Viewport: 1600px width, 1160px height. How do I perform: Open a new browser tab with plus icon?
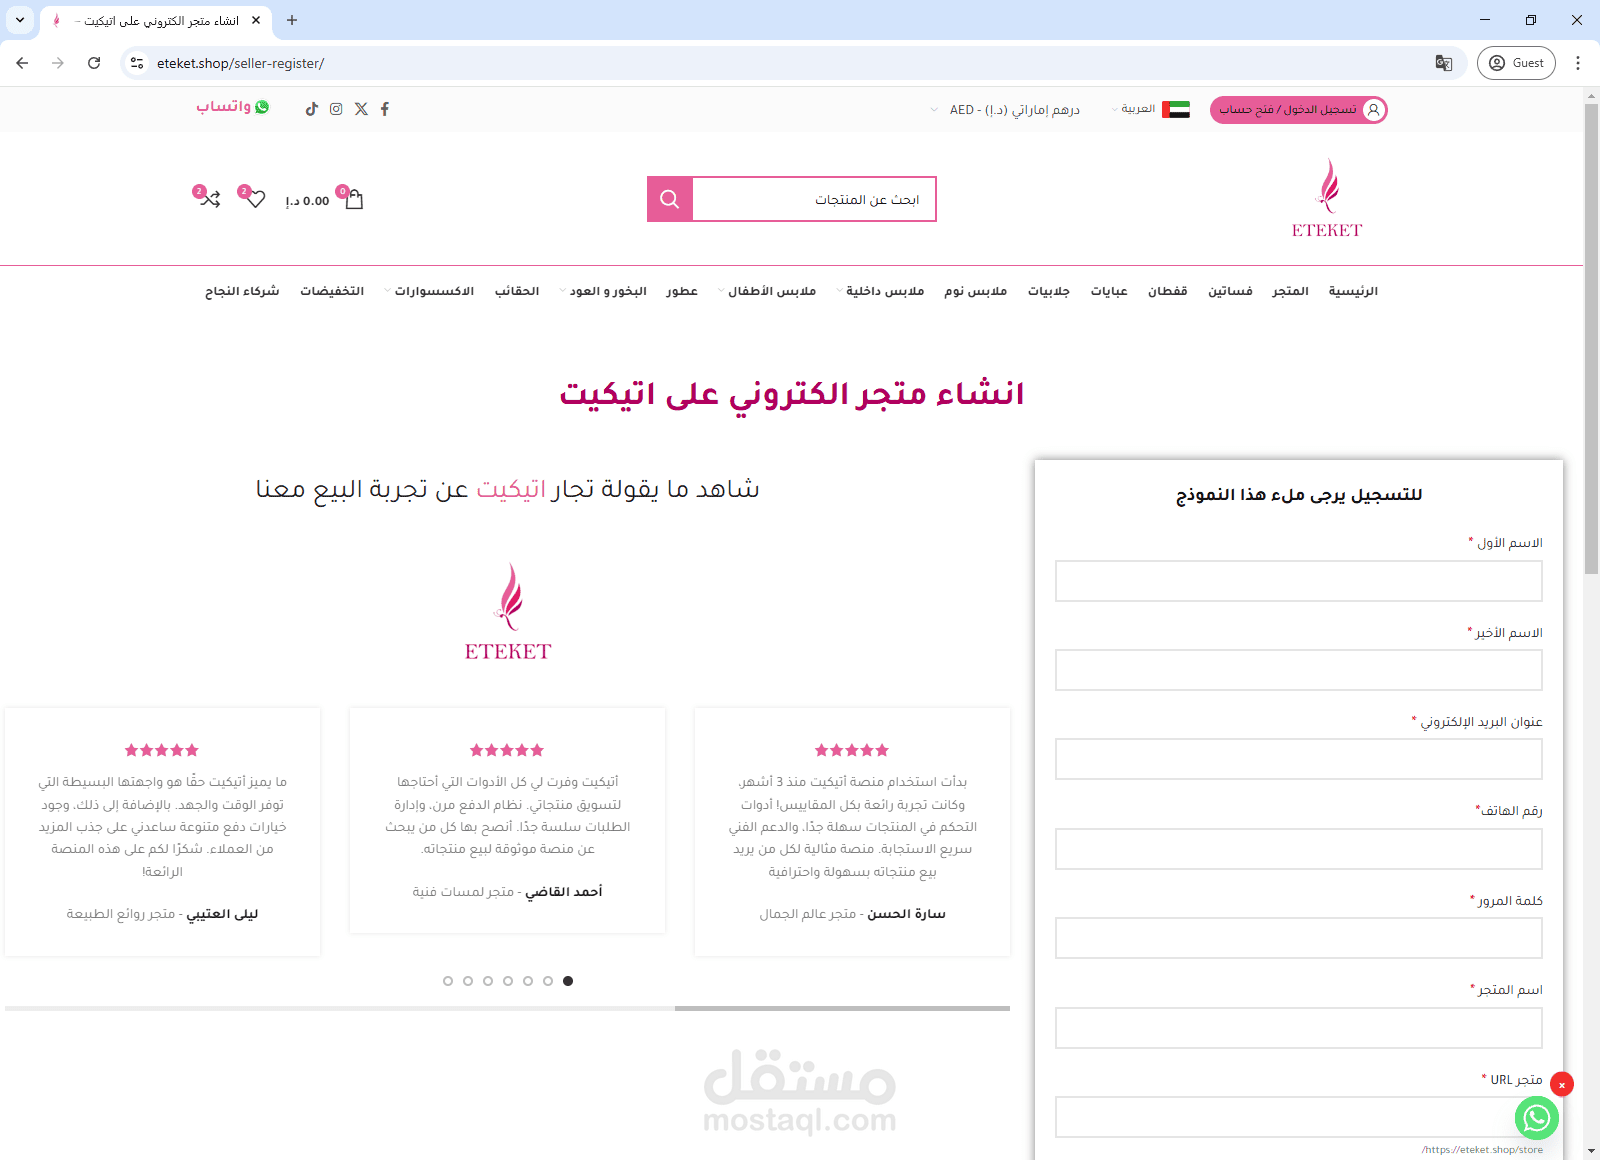(292, 20)
